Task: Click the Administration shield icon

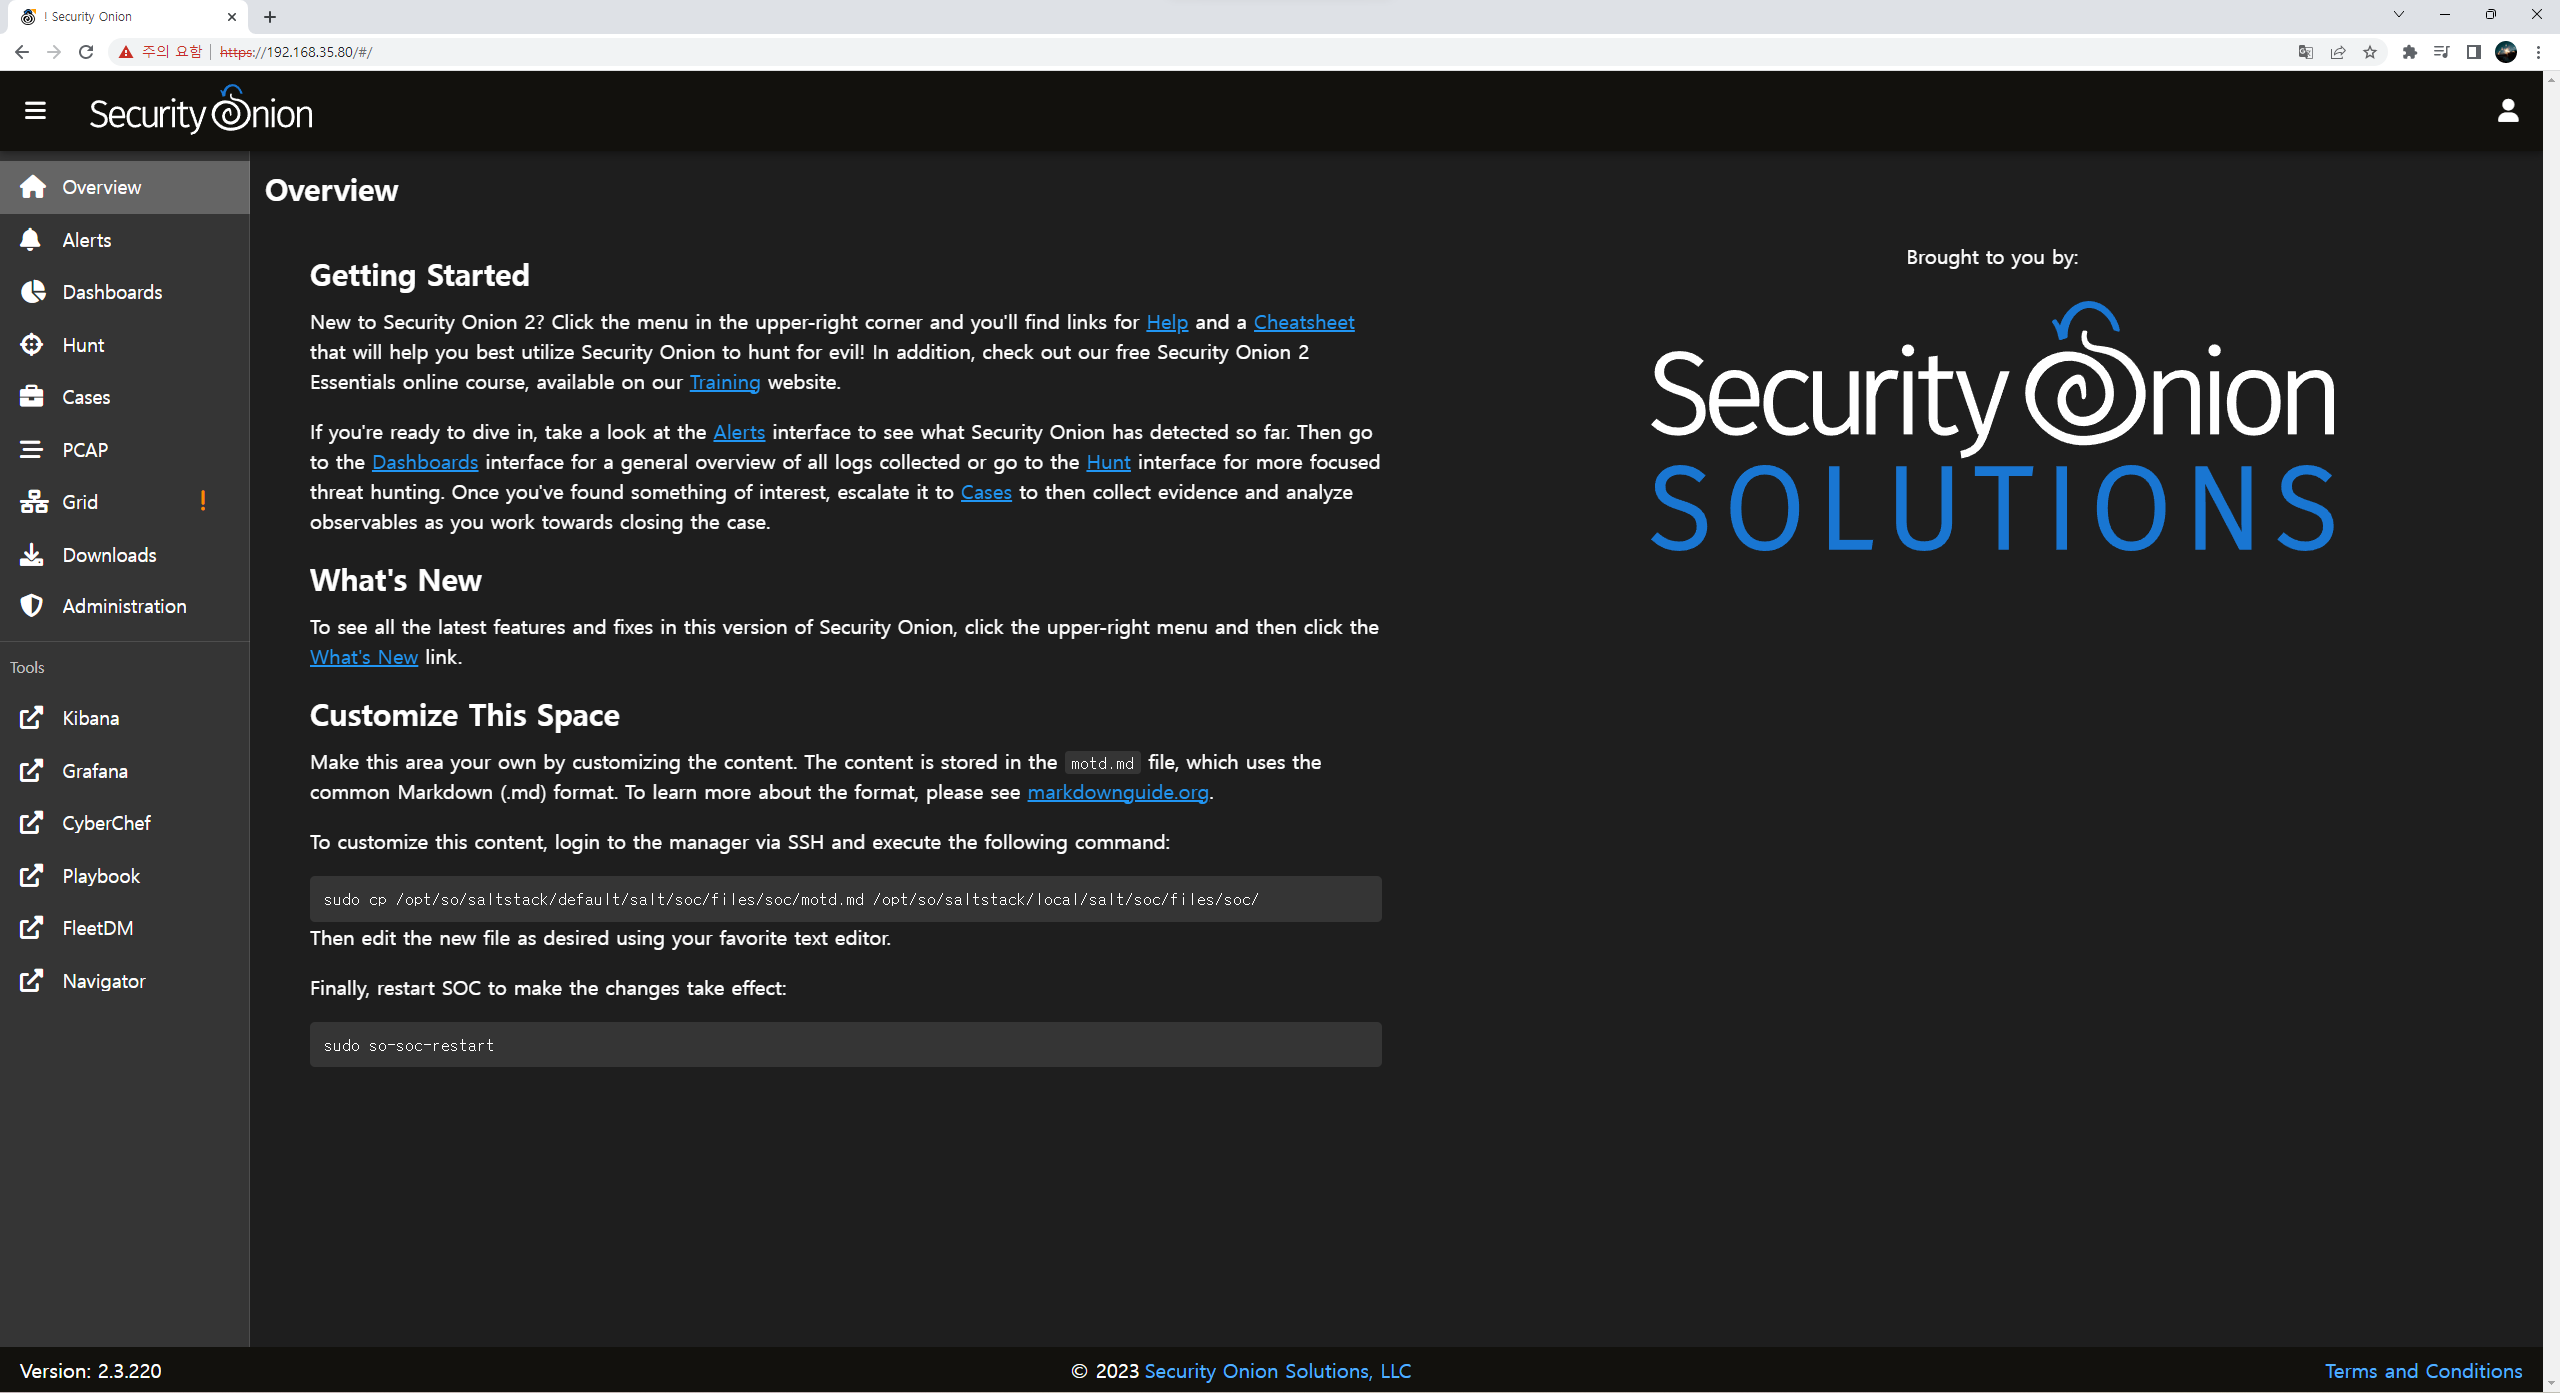Action: [32, 606]
